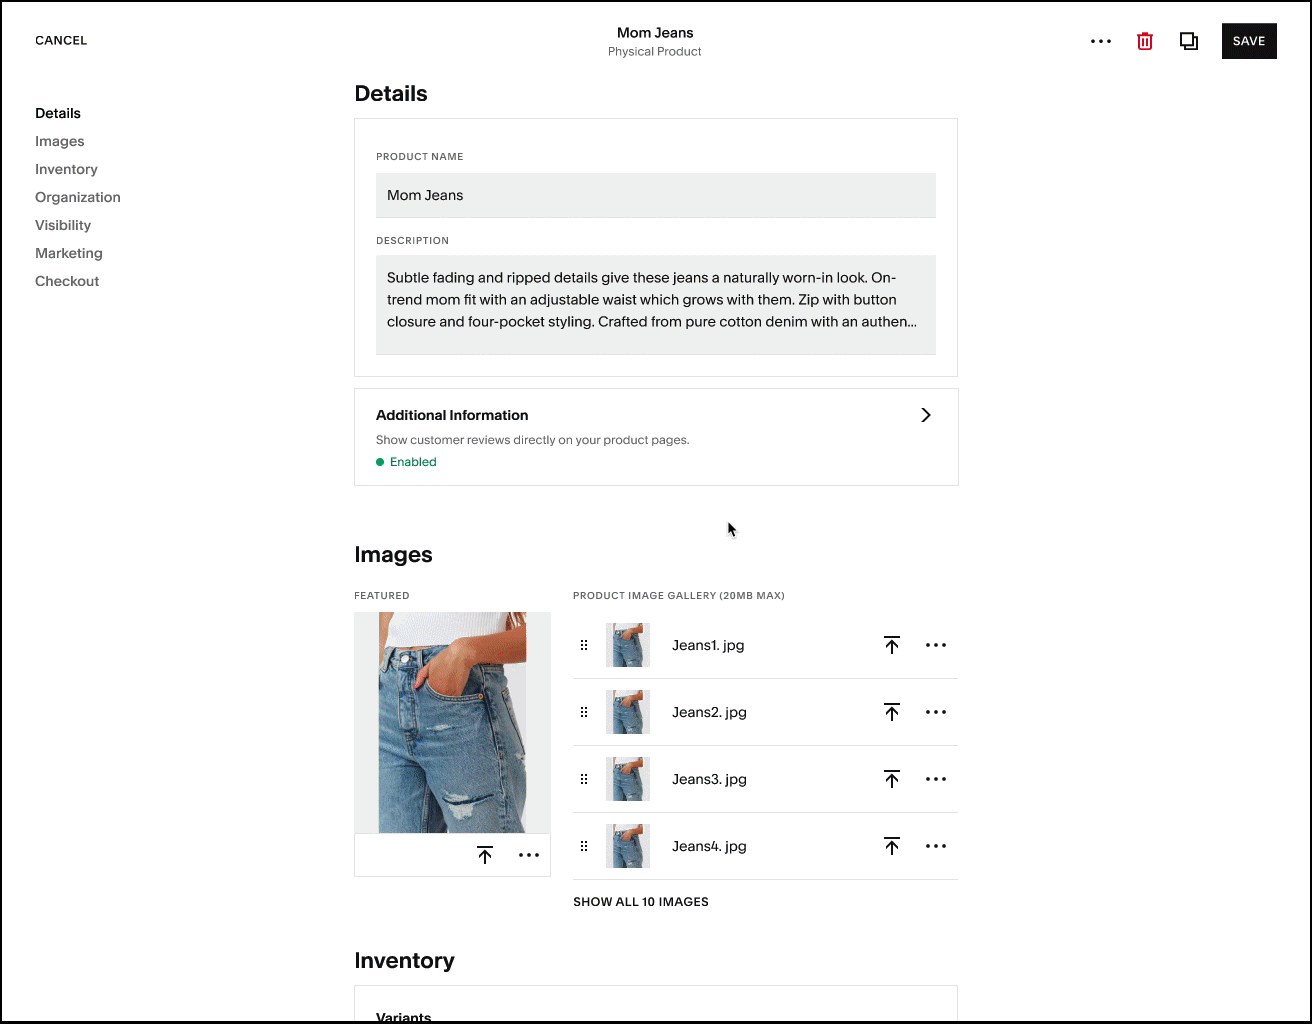
Task: Open featured image more options
Action: (x=529, y=855)
